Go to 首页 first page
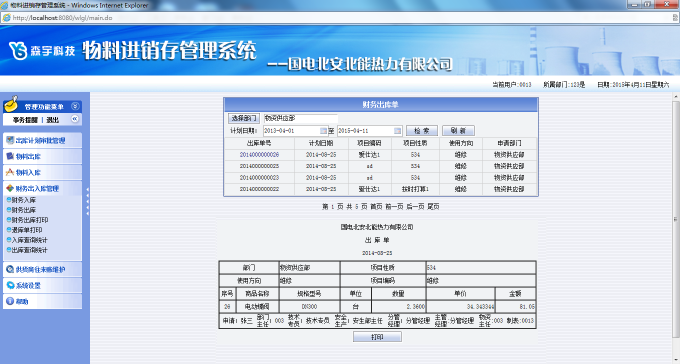 tap(376, 207)
